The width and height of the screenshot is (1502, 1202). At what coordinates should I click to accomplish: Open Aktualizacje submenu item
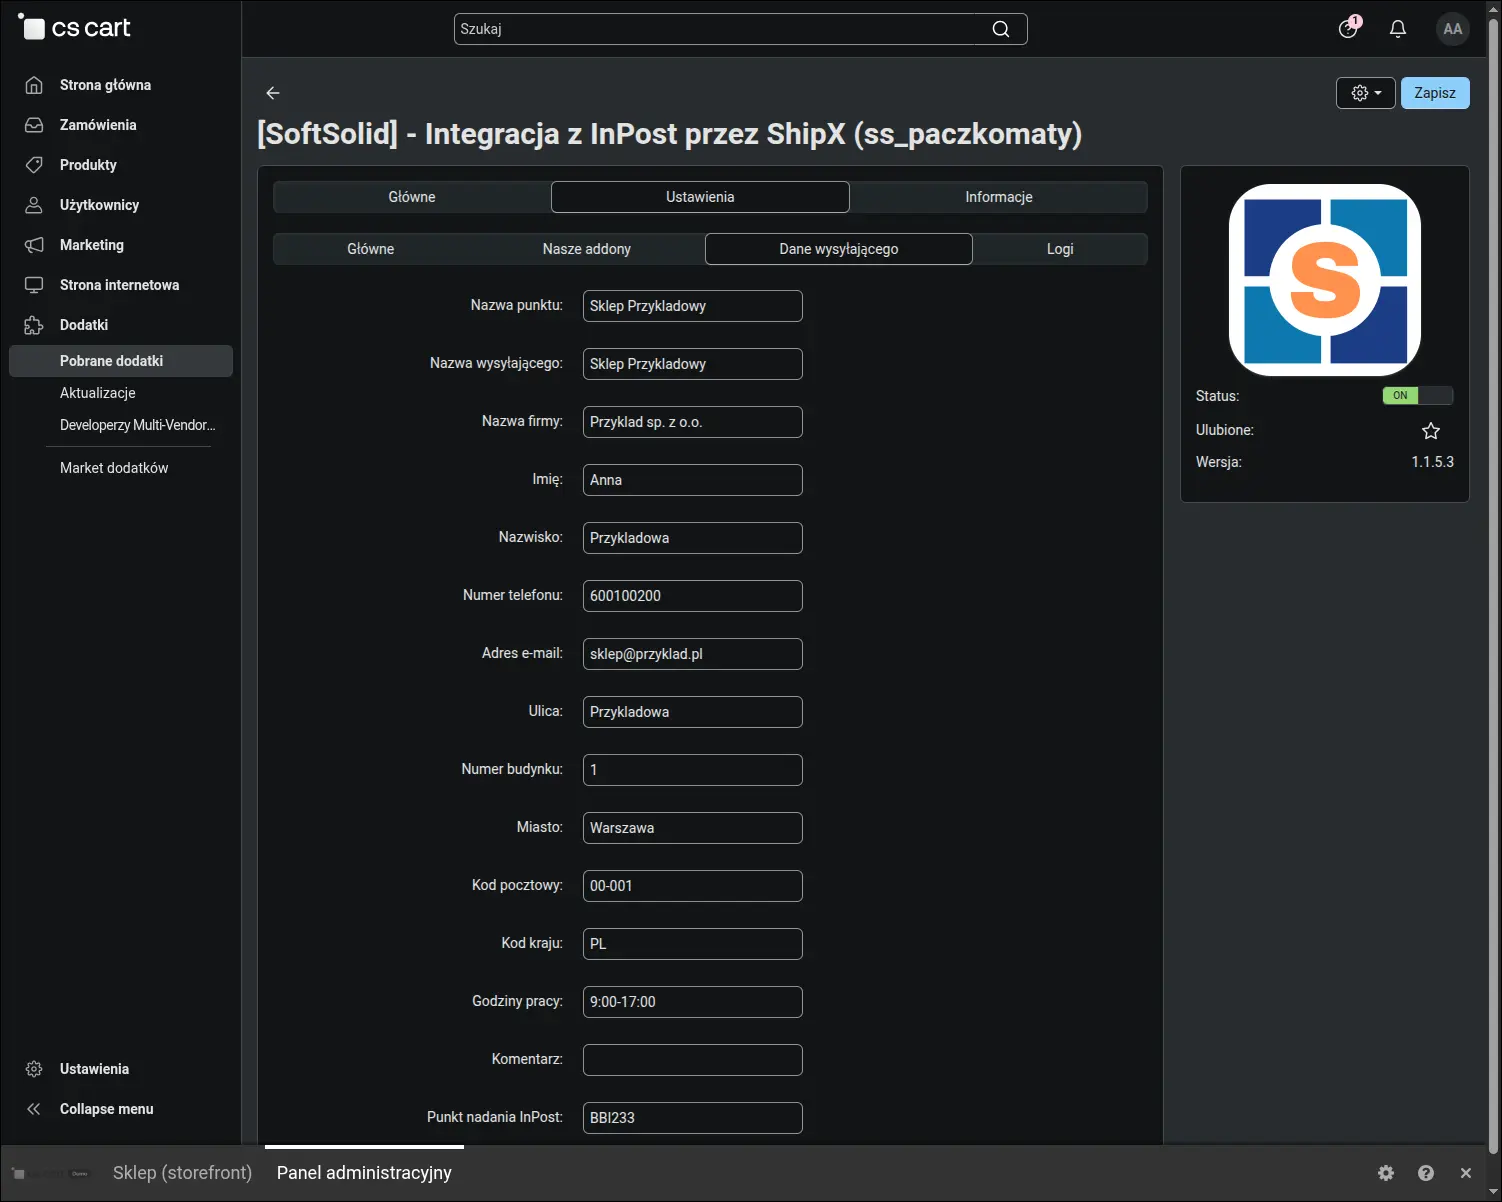98,393
